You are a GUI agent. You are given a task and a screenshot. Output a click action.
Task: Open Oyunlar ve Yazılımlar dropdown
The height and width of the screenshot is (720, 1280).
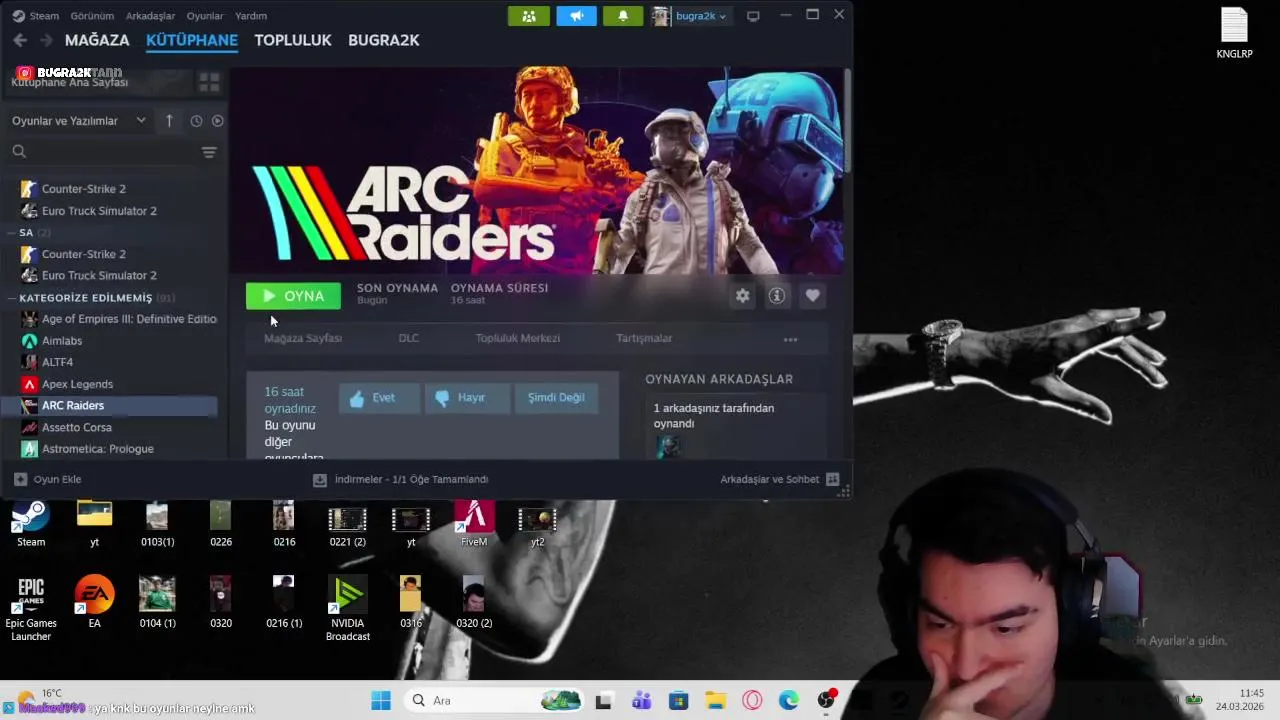[x=78, y=121]
